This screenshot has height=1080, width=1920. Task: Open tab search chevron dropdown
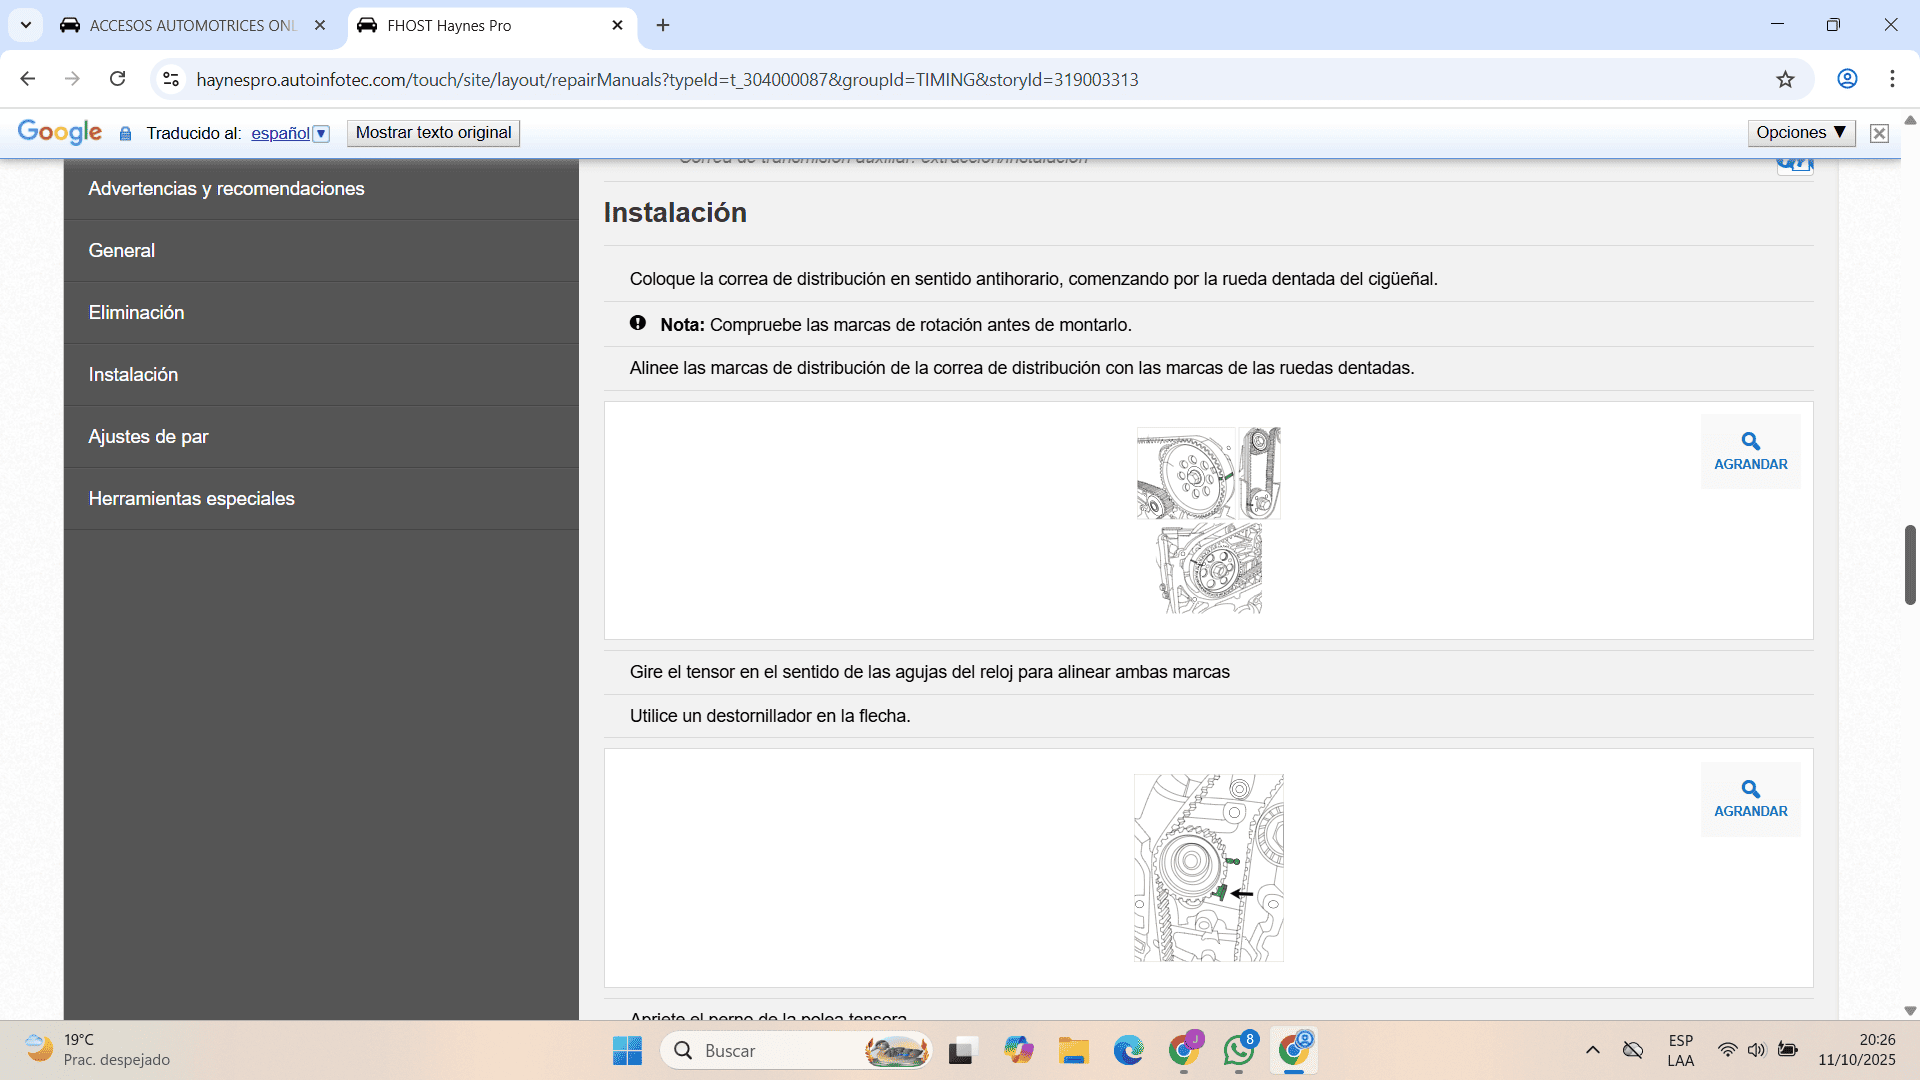(x=26, y=25)
